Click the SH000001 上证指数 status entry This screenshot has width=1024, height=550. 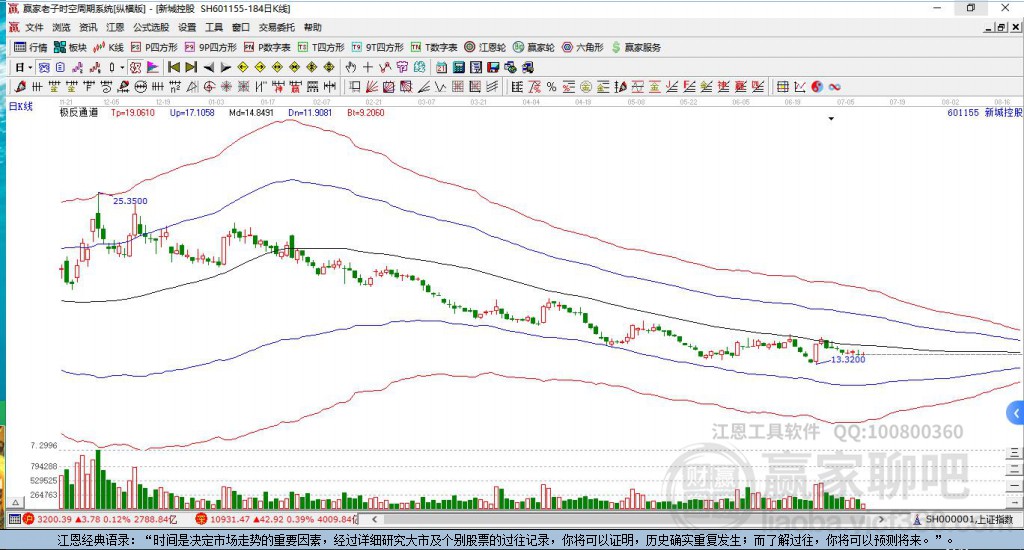click(x=965, y=519)
